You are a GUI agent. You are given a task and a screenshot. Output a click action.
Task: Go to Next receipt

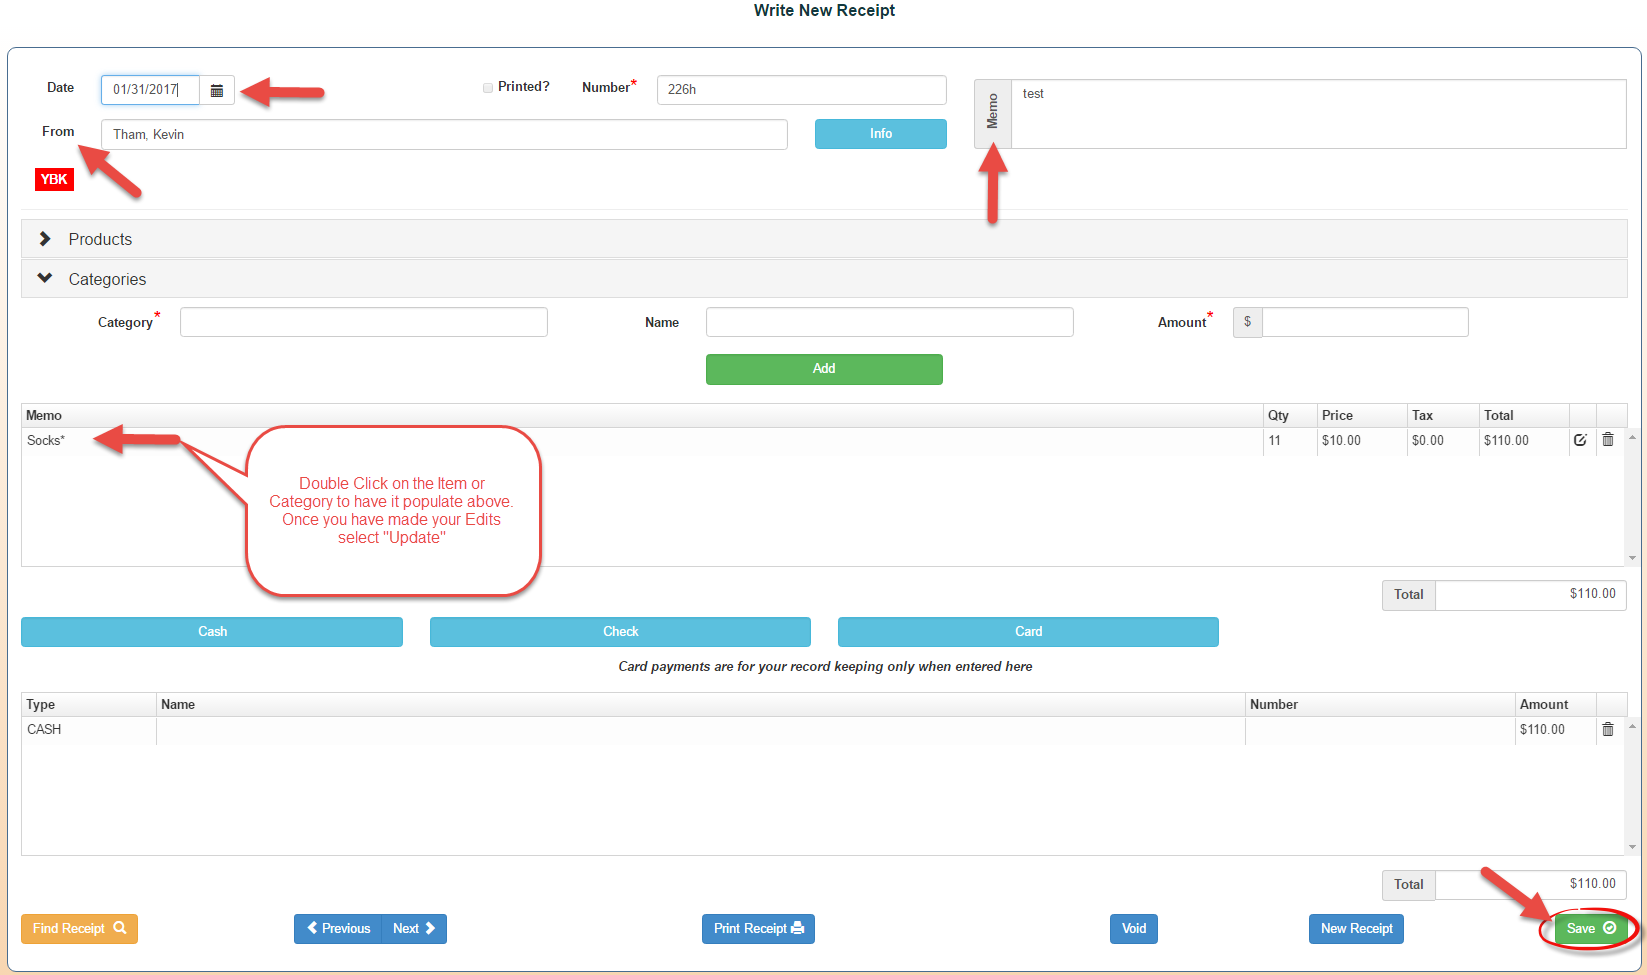pos(414,929)
